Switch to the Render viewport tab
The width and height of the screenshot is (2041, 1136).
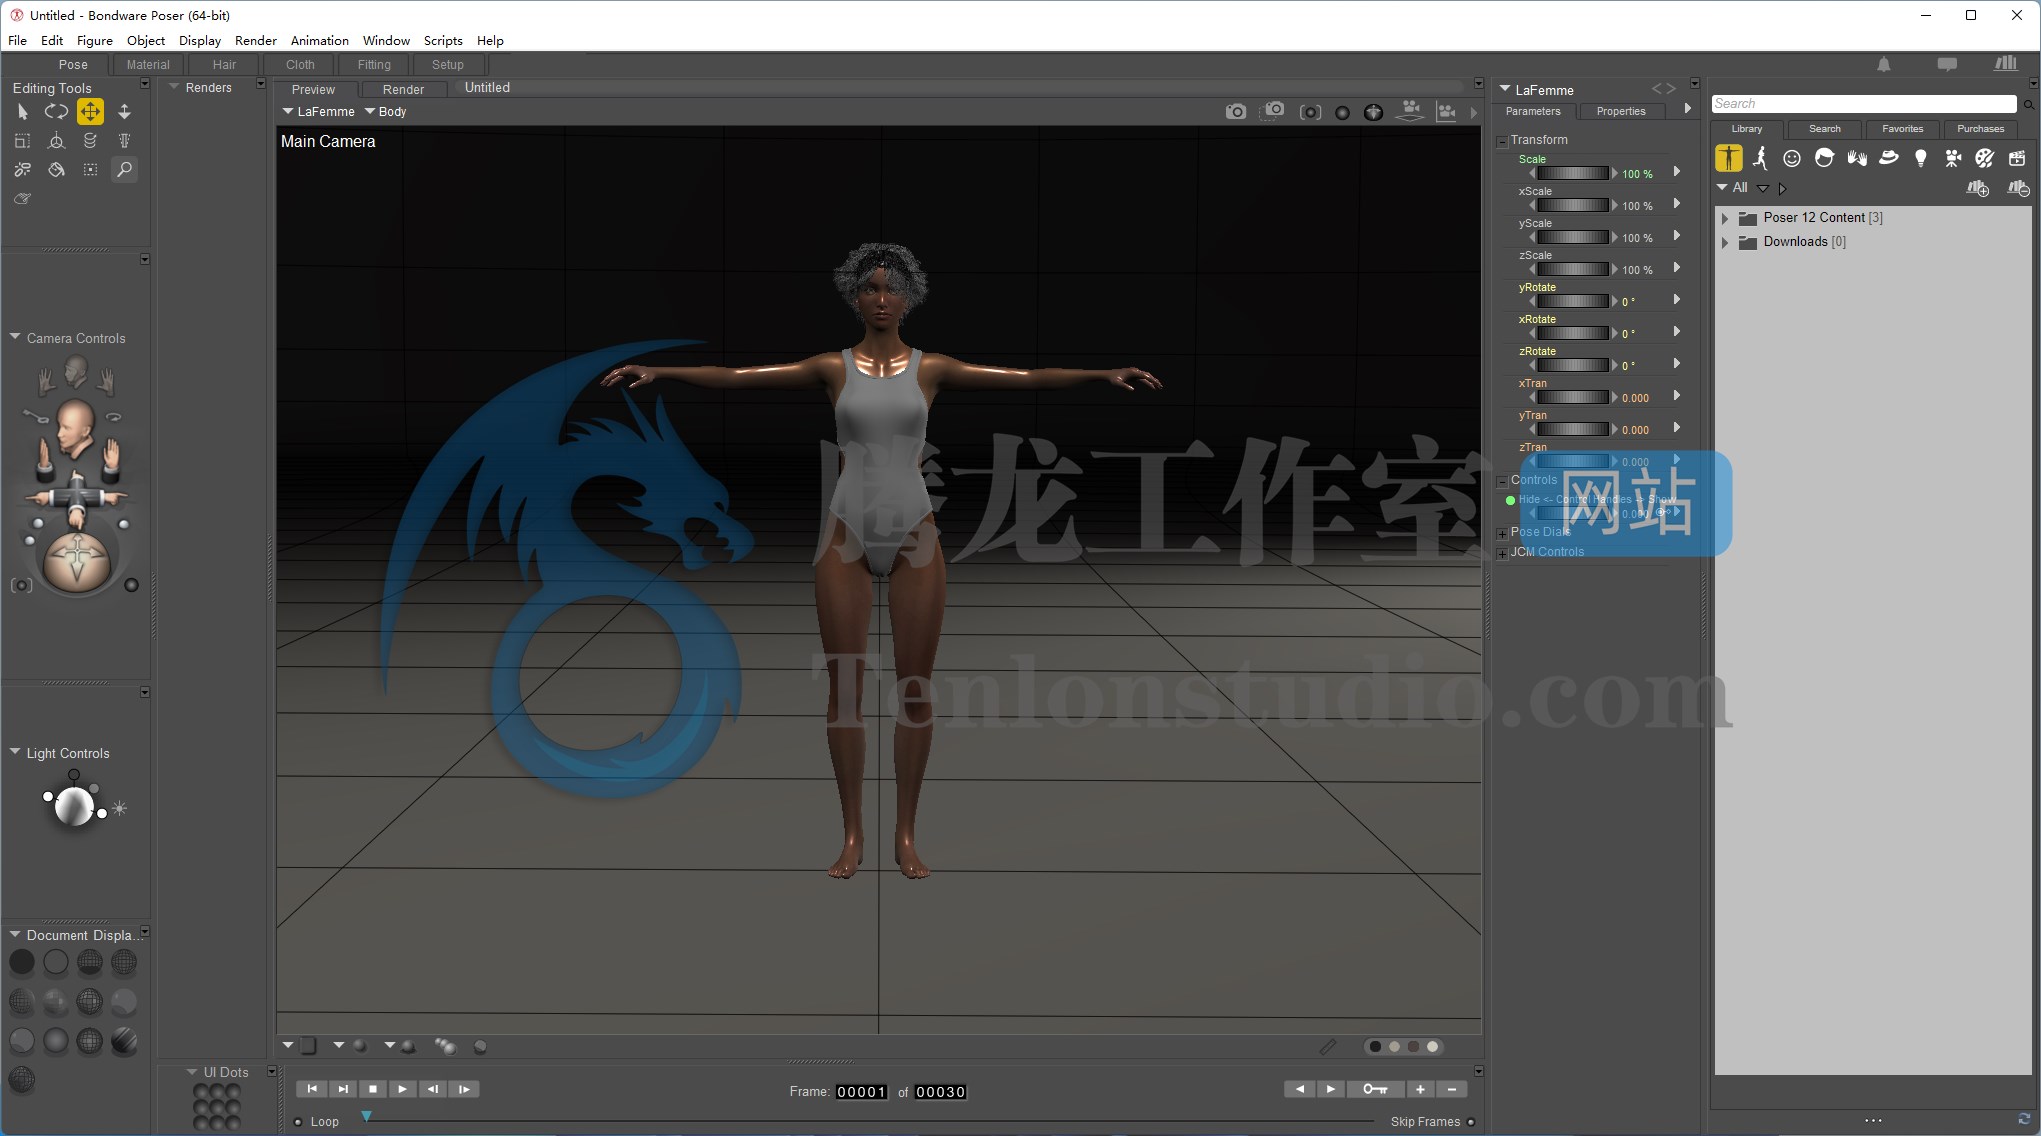[403, 89]
